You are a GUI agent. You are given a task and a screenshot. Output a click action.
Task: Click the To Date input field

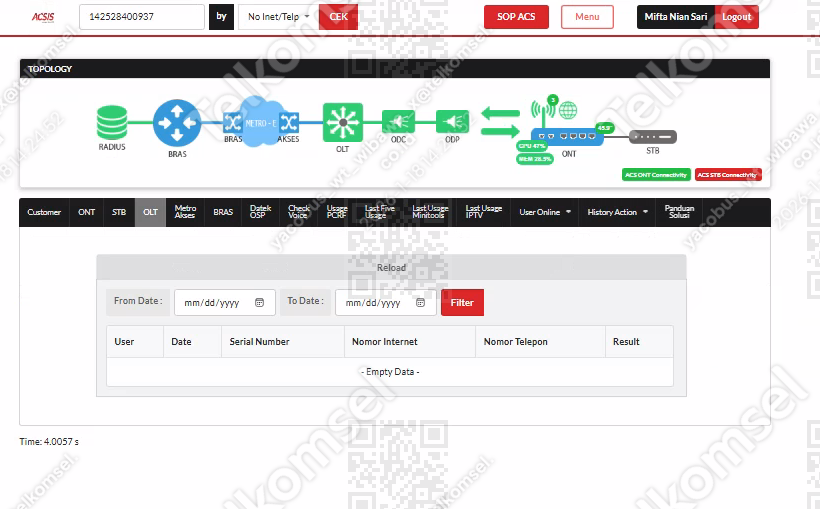tap(386, 302)
